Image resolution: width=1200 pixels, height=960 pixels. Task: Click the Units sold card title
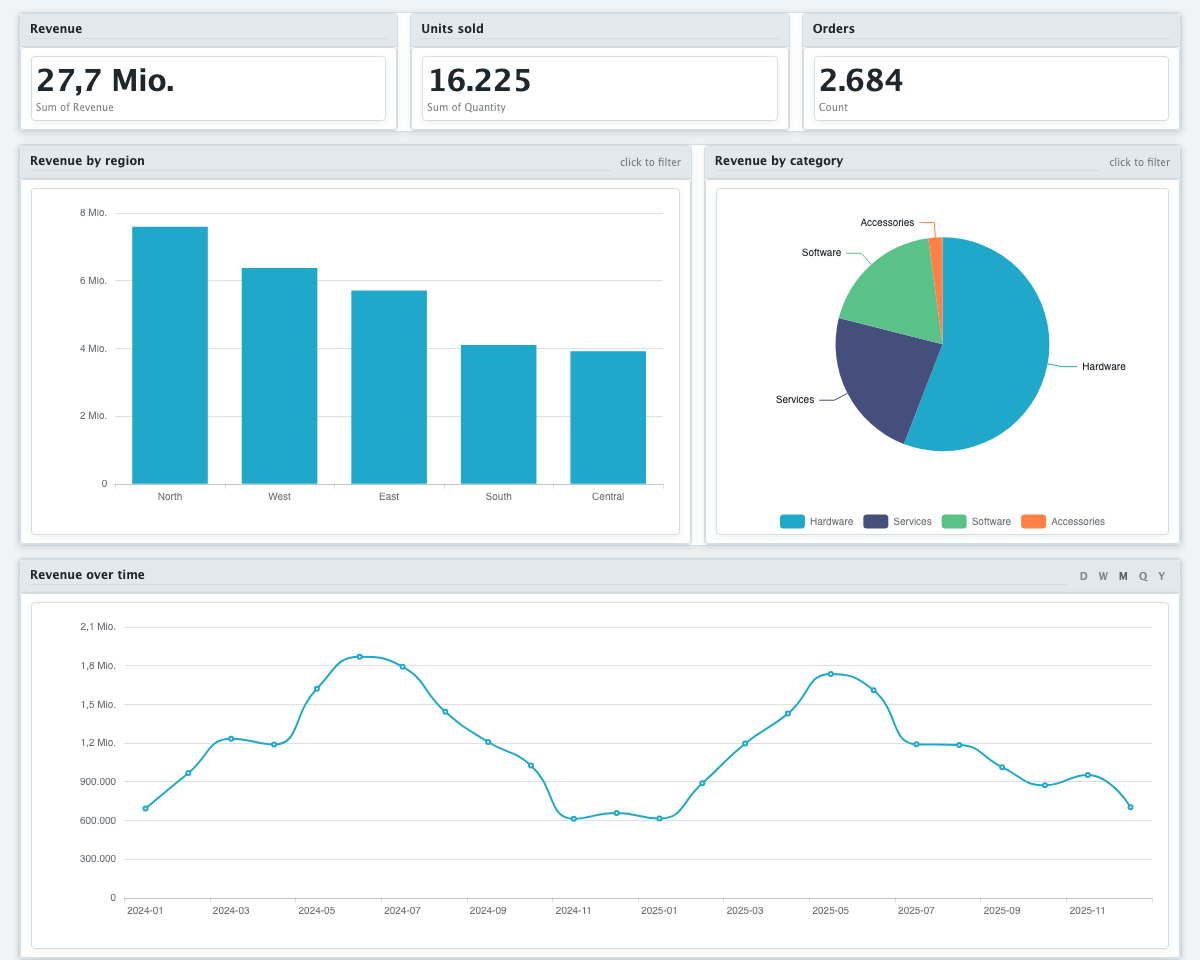coord(452,29)
